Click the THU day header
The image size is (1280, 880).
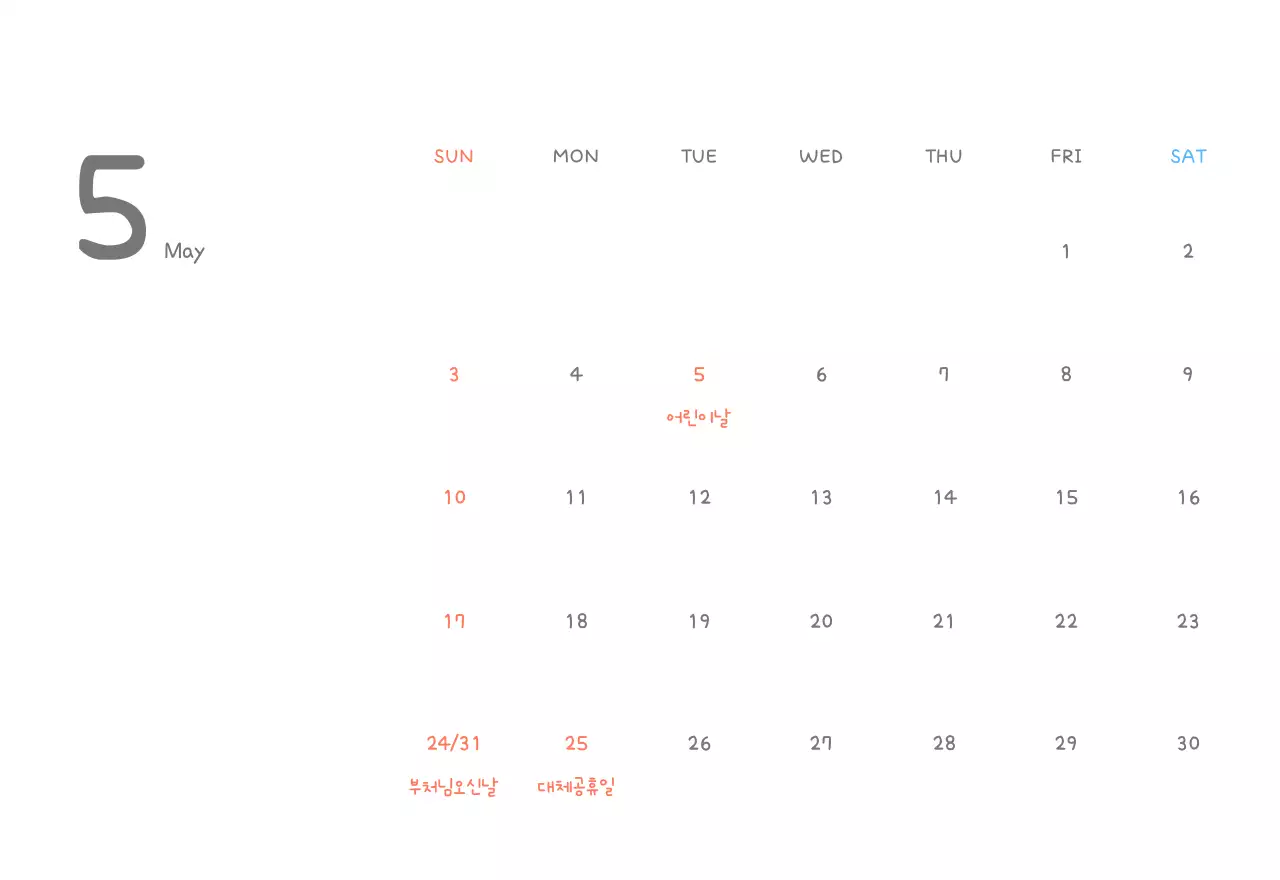(x=944, y=156)
